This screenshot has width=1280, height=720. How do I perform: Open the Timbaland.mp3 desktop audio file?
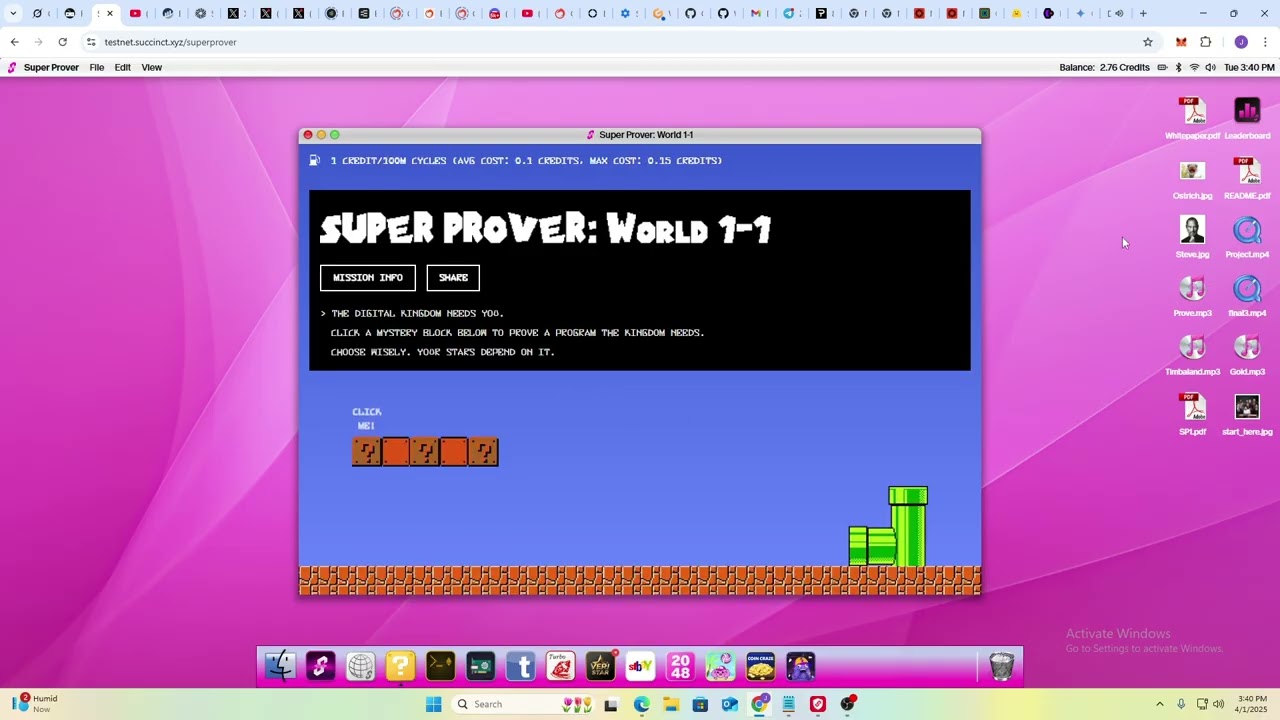coord(1192,355)
